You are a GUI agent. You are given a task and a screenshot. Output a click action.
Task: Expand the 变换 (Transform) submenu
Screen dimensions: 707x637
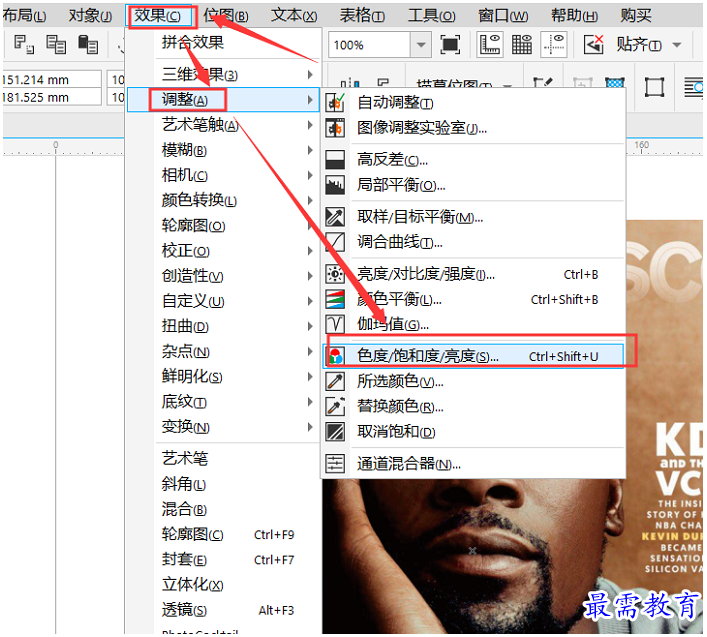pyautogui.click(x=224, y=427)
